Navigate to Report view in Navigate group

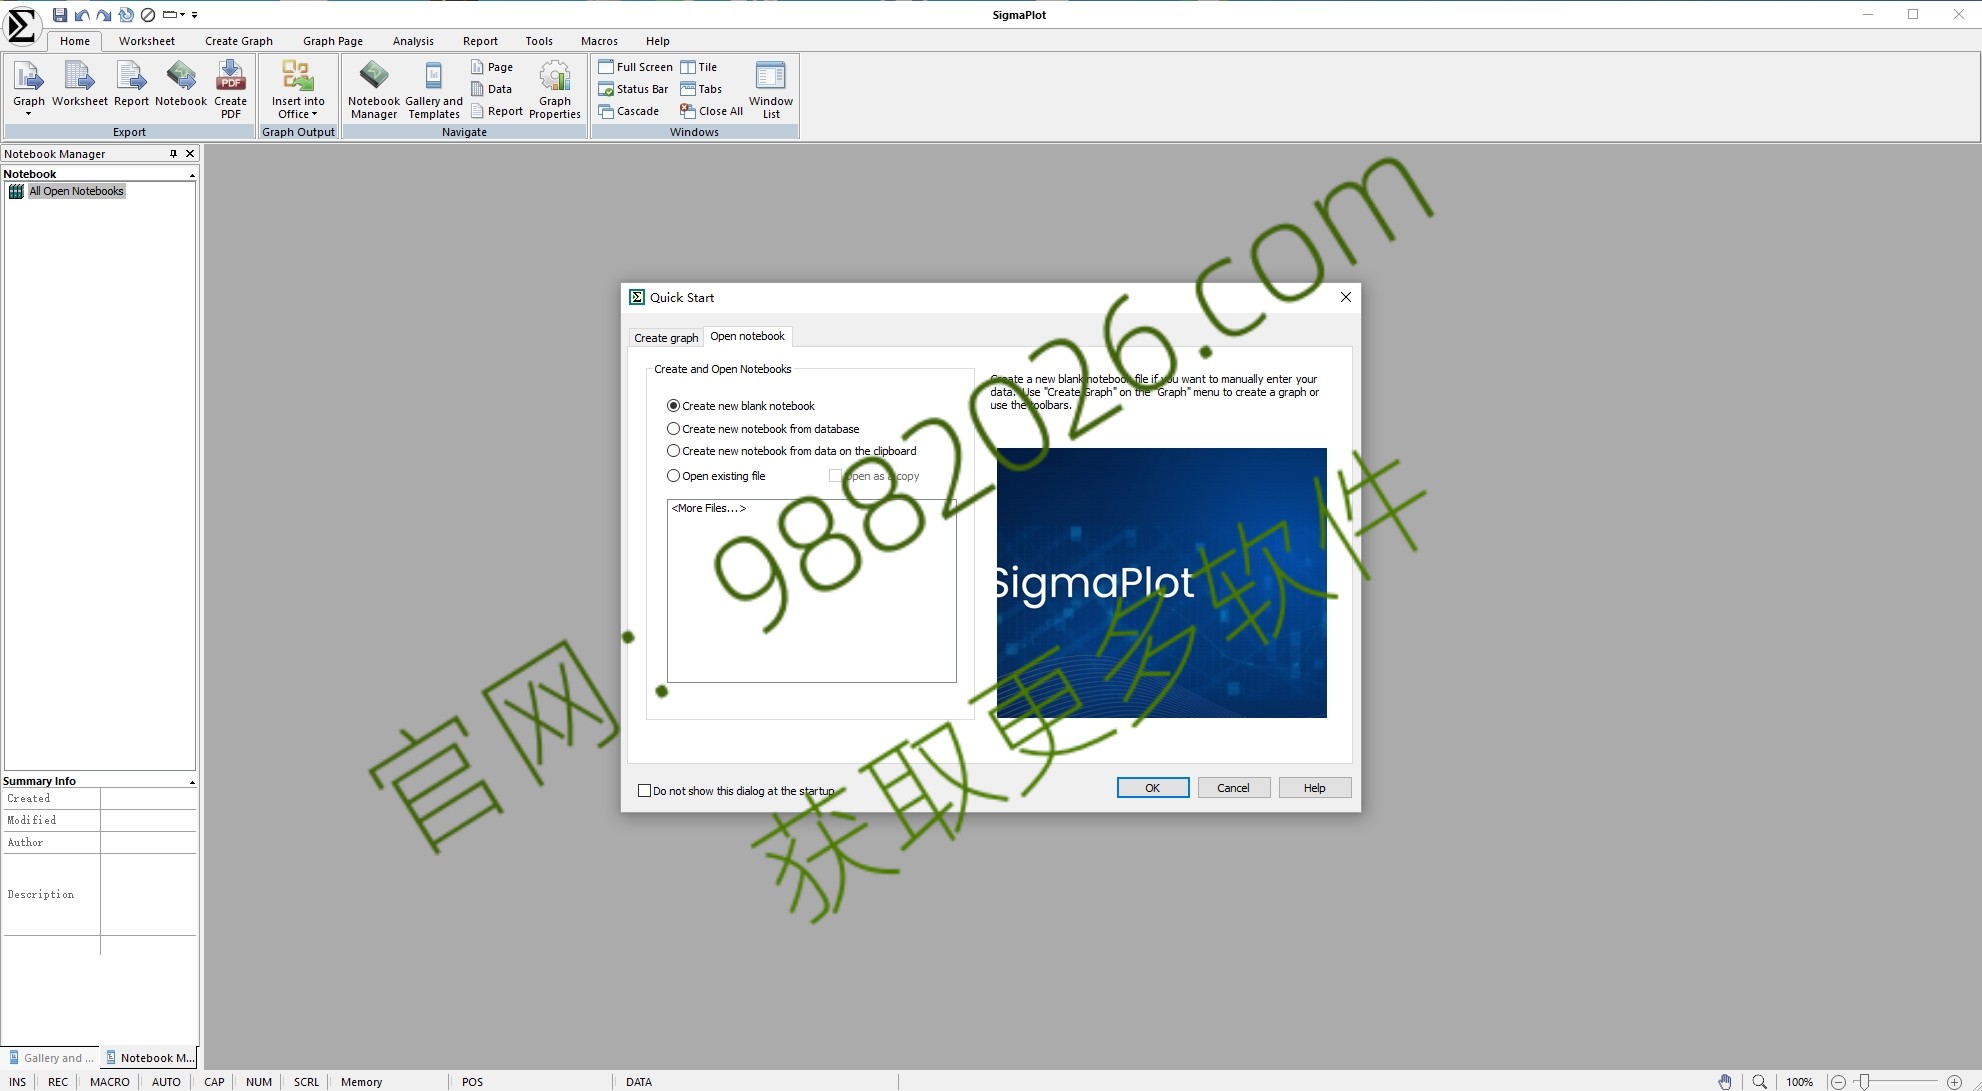(x=497, y=111)
